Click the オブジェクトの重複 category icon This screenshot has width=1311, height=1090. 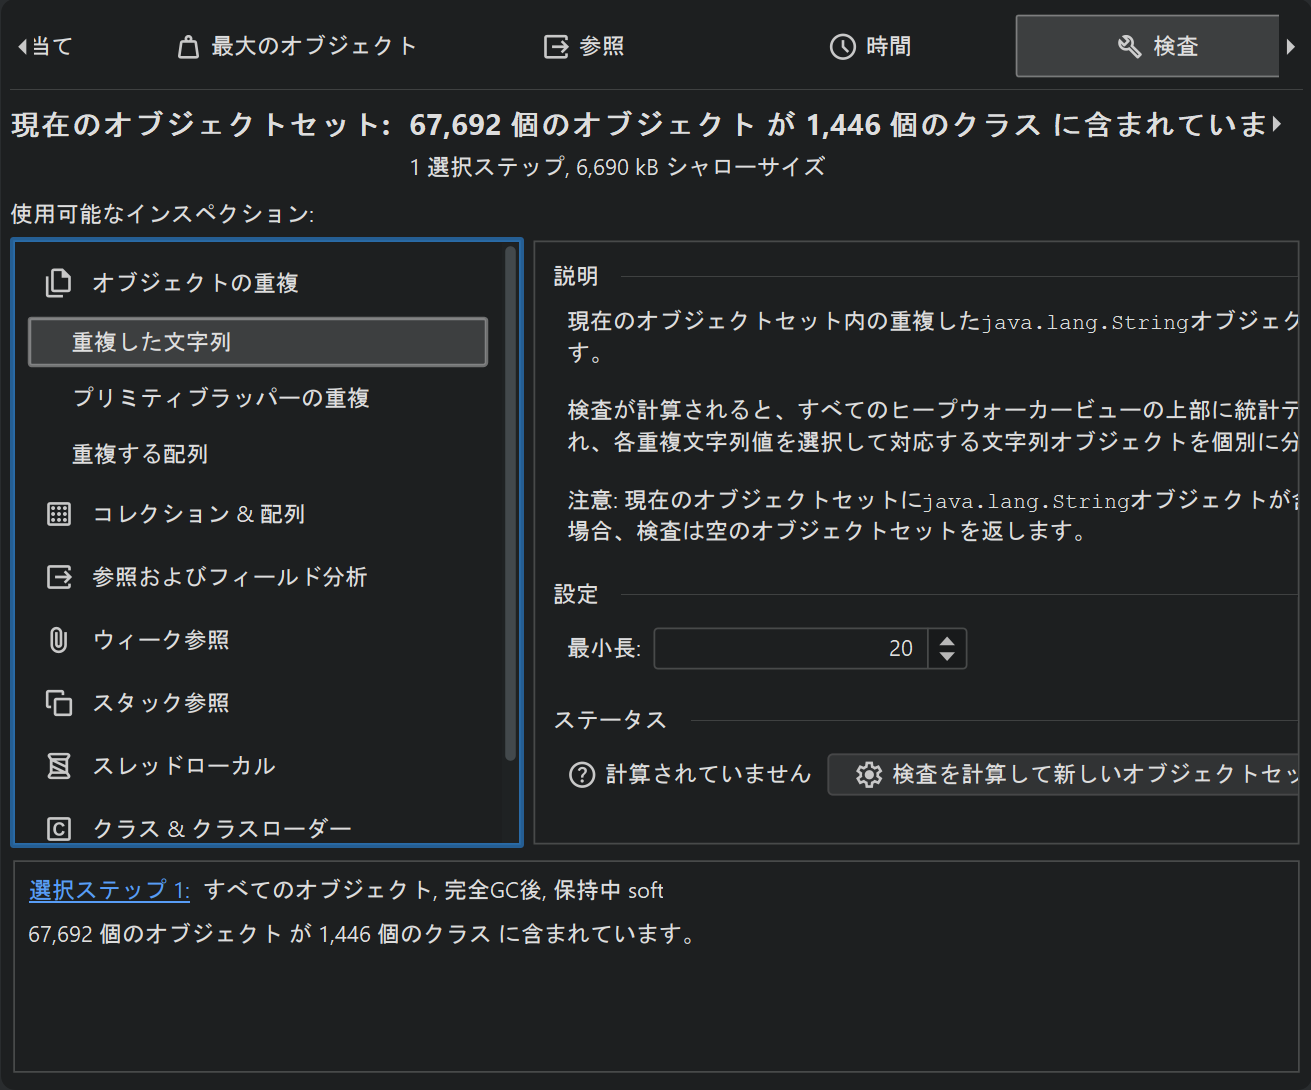point(59,283)
